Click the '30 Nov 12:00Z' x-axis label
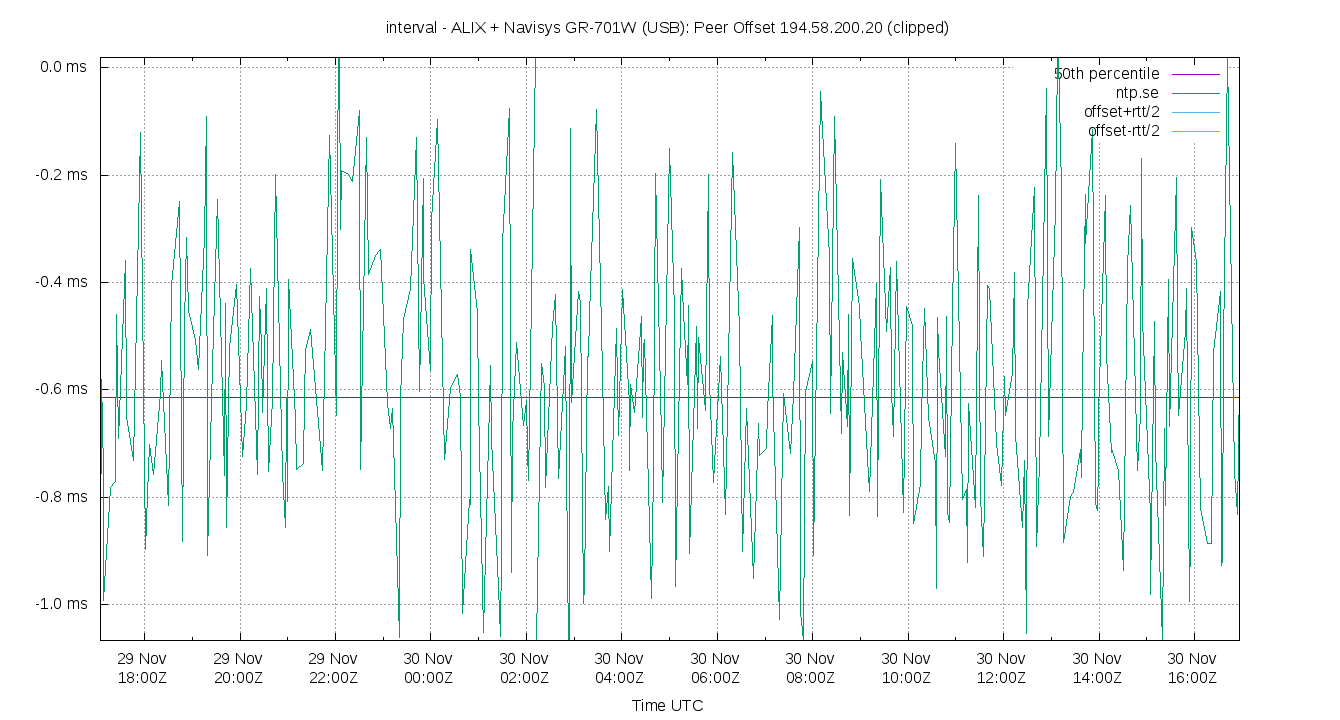 pyautogui.click(x=1001, y=668)
